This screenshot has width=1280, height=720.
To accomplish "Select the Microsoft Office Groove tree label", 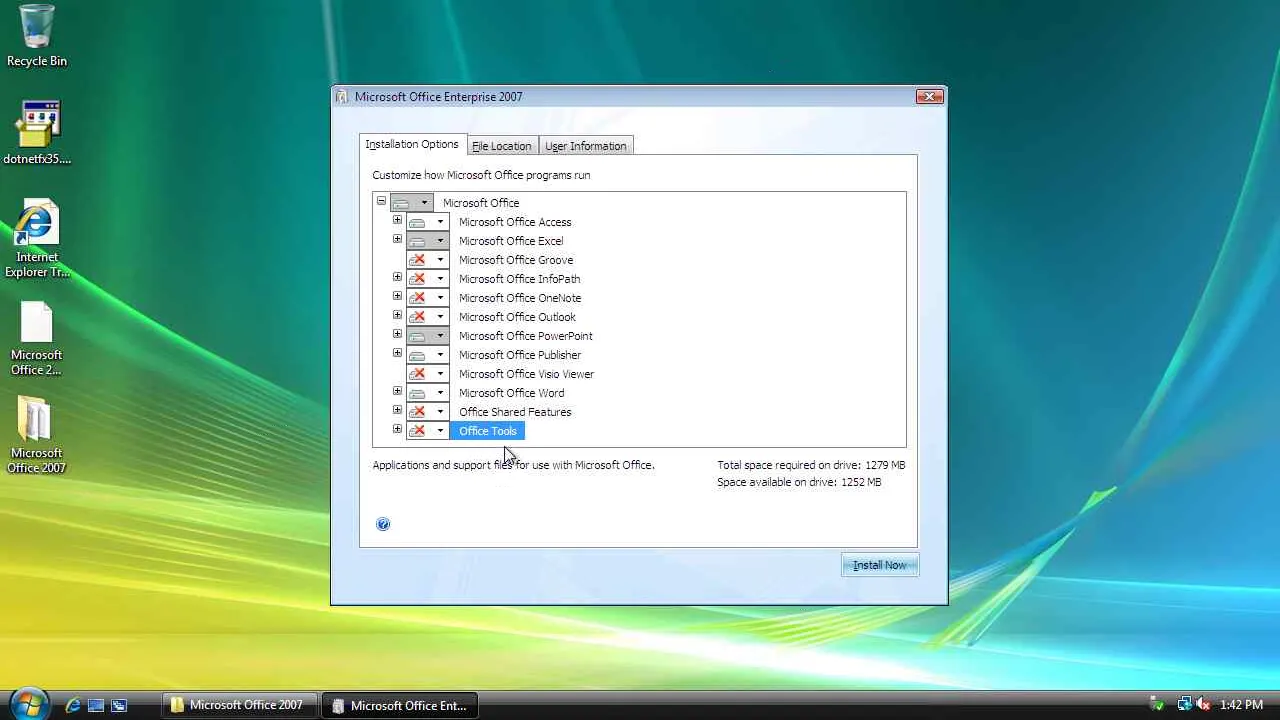I will (516, 260).
